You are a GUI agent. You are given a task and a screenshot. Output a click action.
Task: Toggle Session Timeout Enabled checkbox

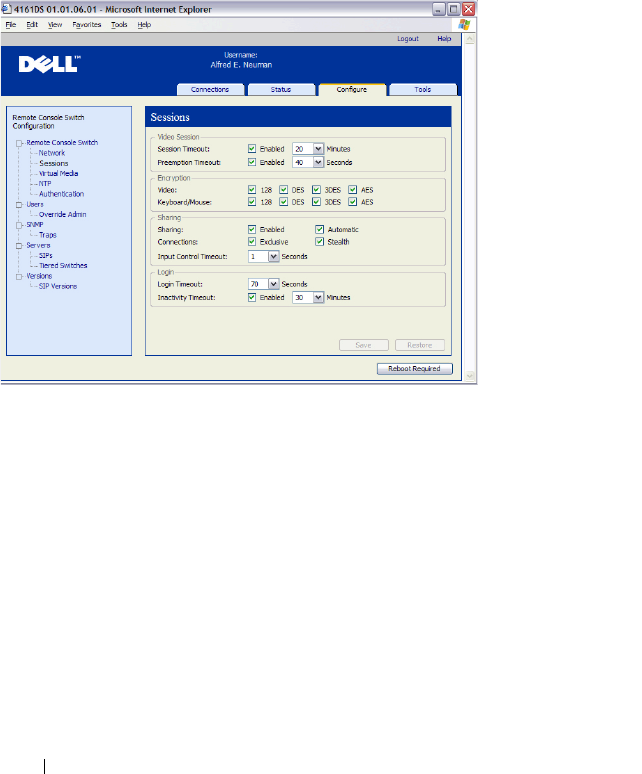coord(252,149)
